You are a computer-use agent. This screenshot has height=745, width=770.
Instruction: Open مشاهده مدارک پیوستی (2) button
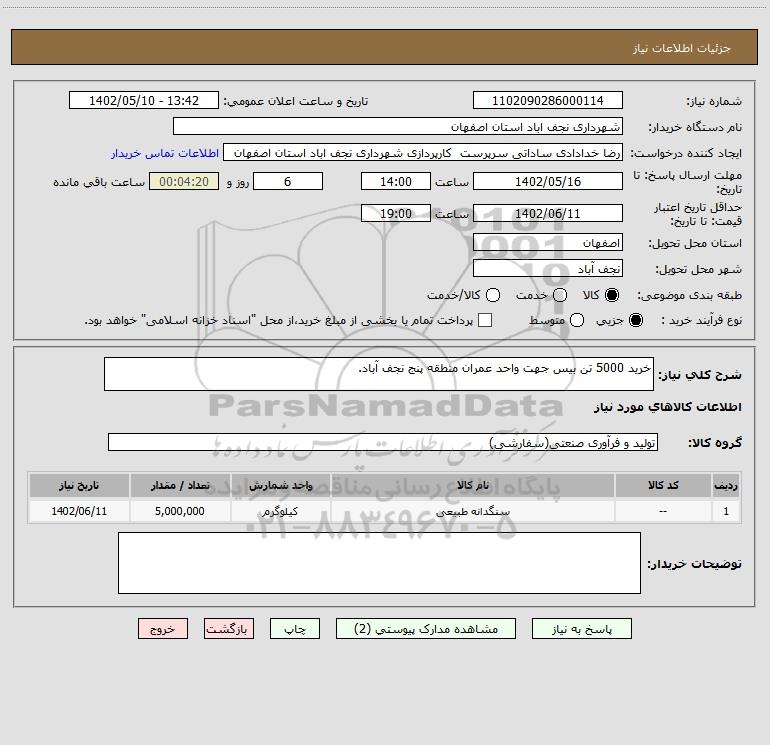[x=426, y=629]
